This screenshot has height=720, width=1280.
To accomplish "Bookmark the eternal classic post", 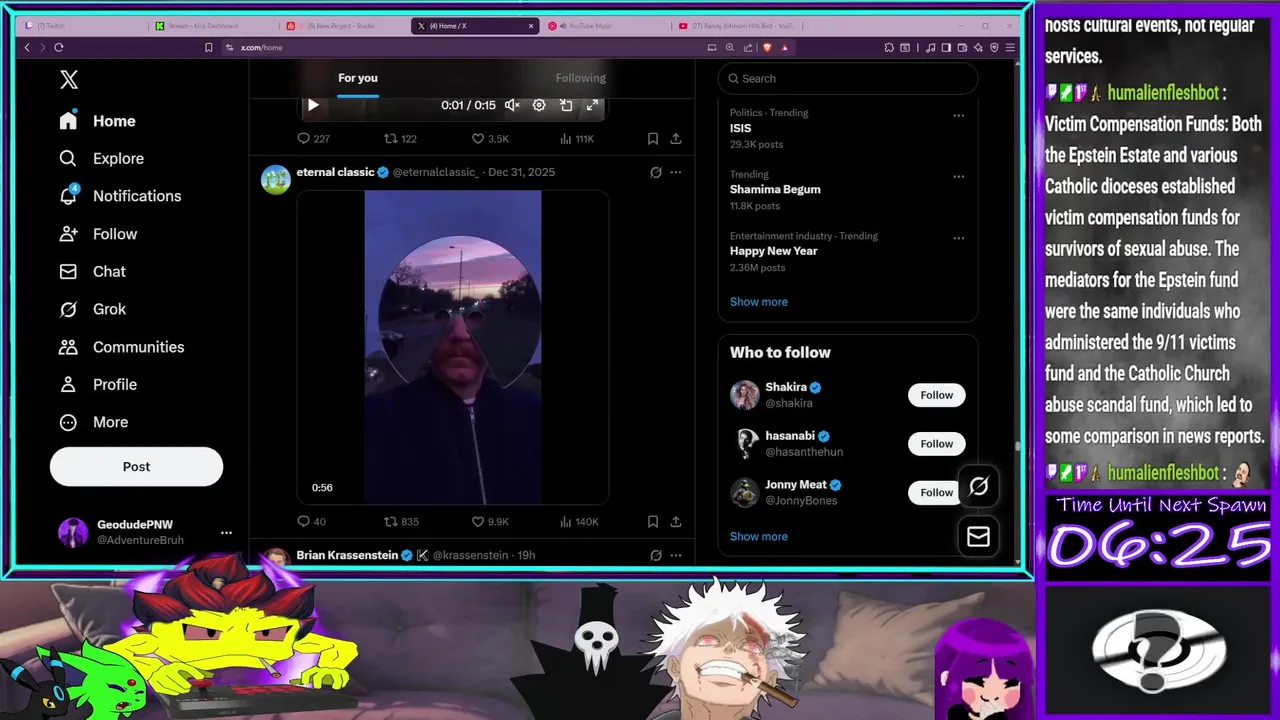I will click(652, 522).
